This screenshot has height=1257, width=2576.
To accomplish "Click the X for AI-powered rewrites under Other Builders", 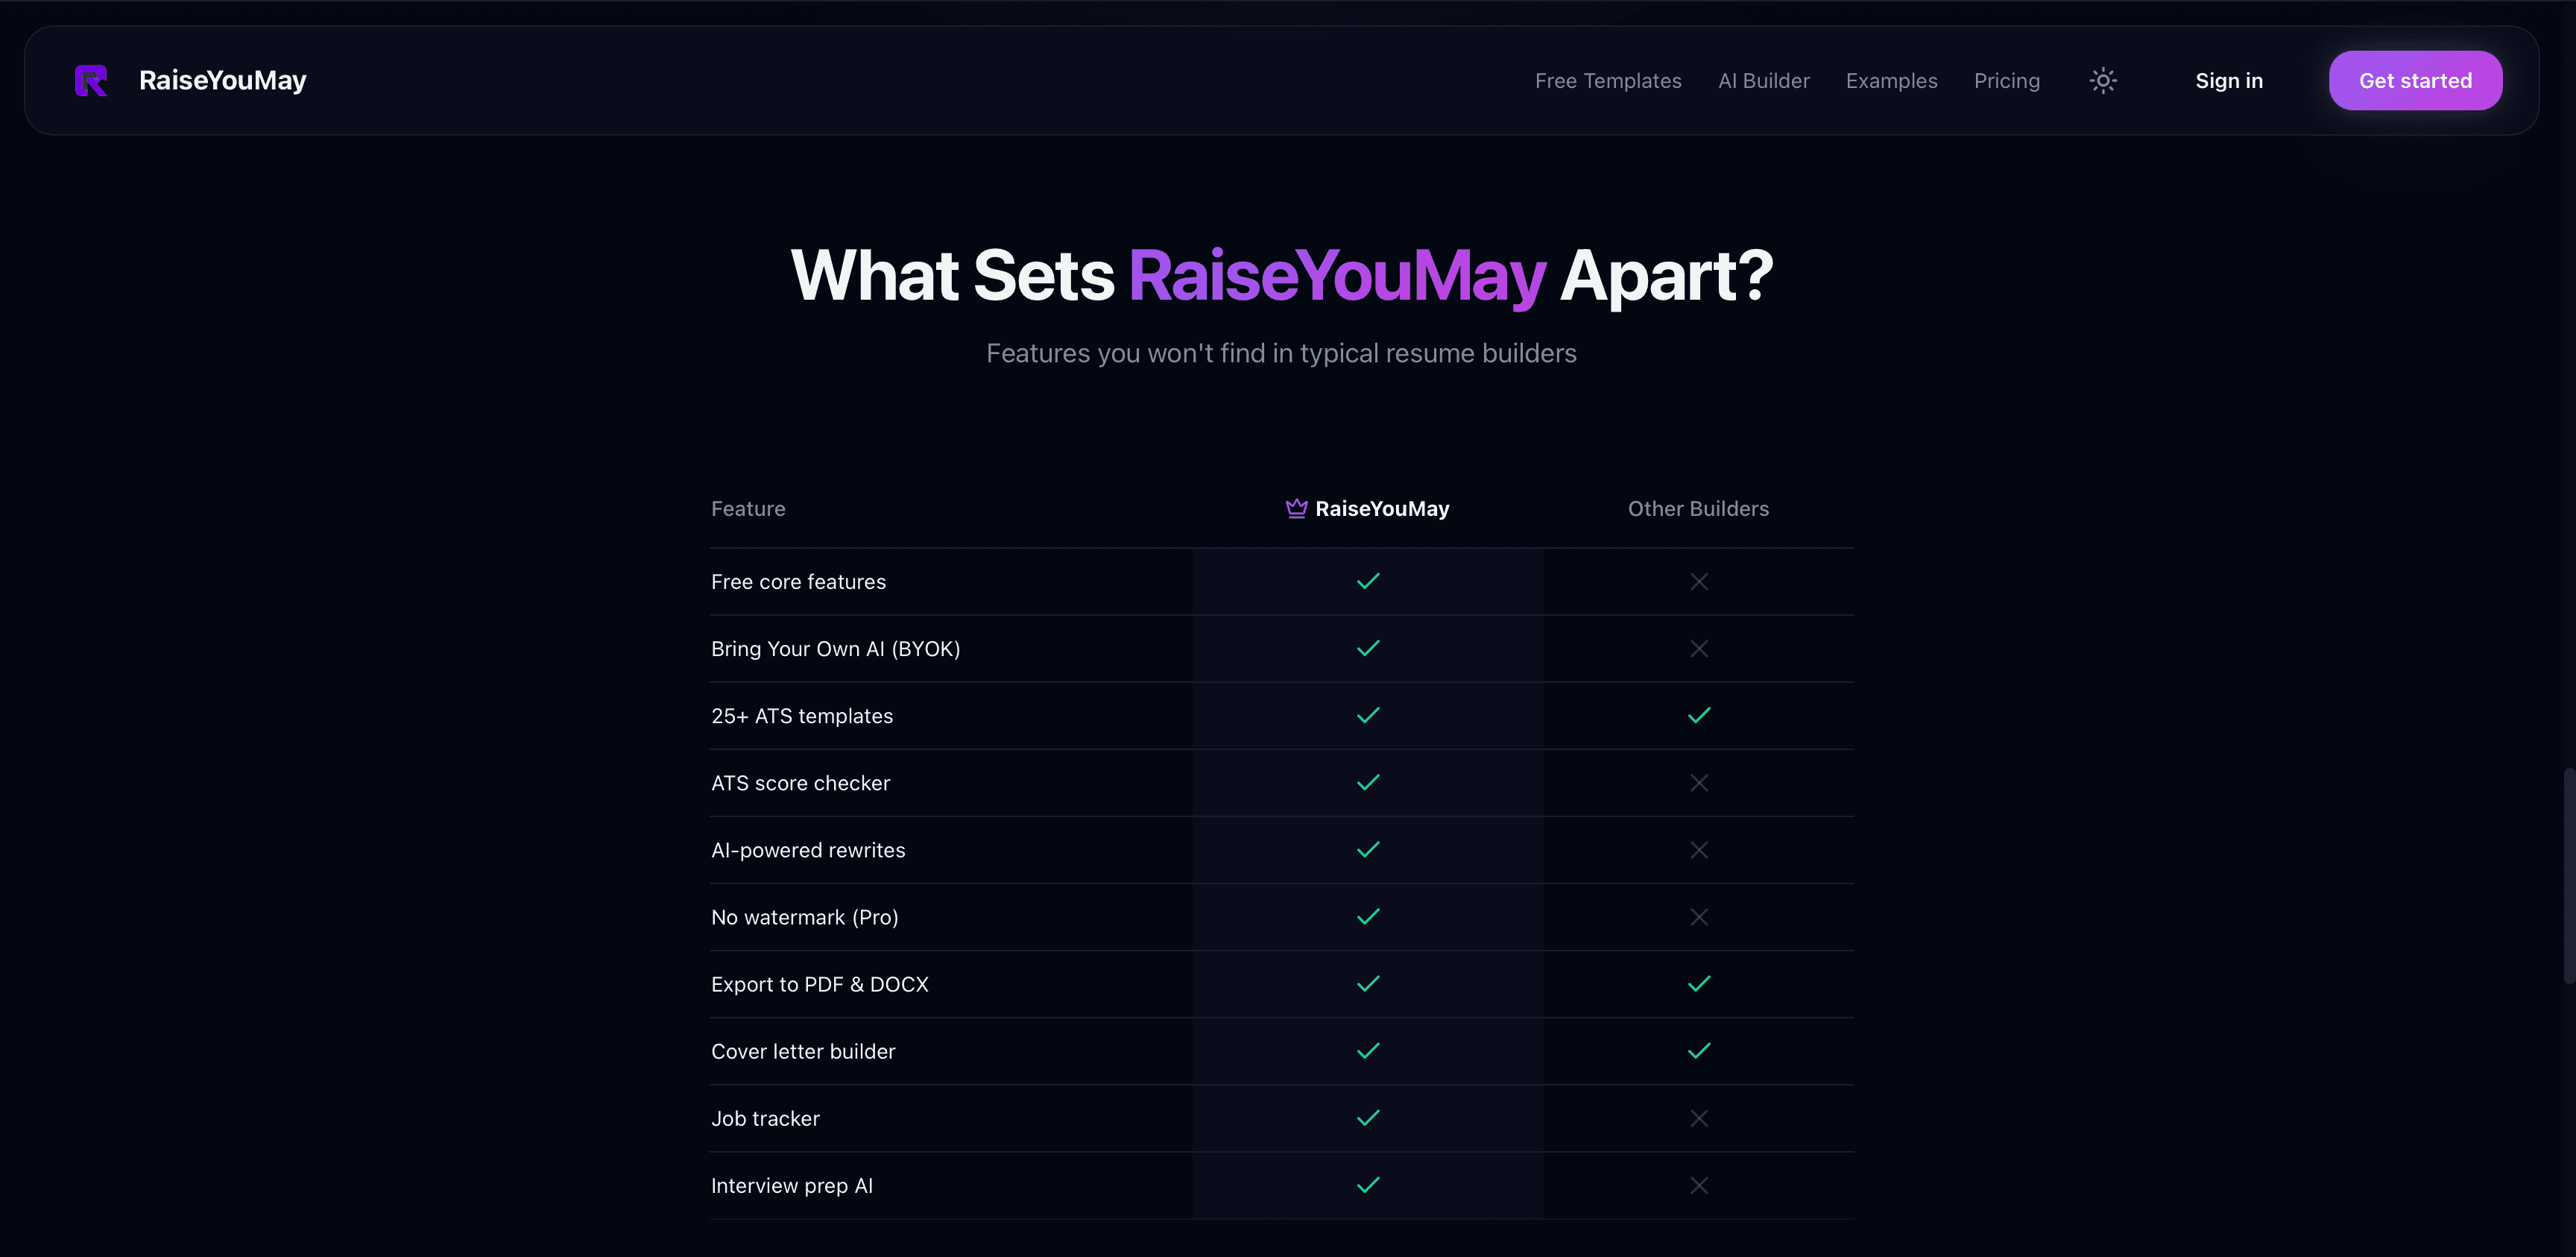I will [x=1698, y=849].
